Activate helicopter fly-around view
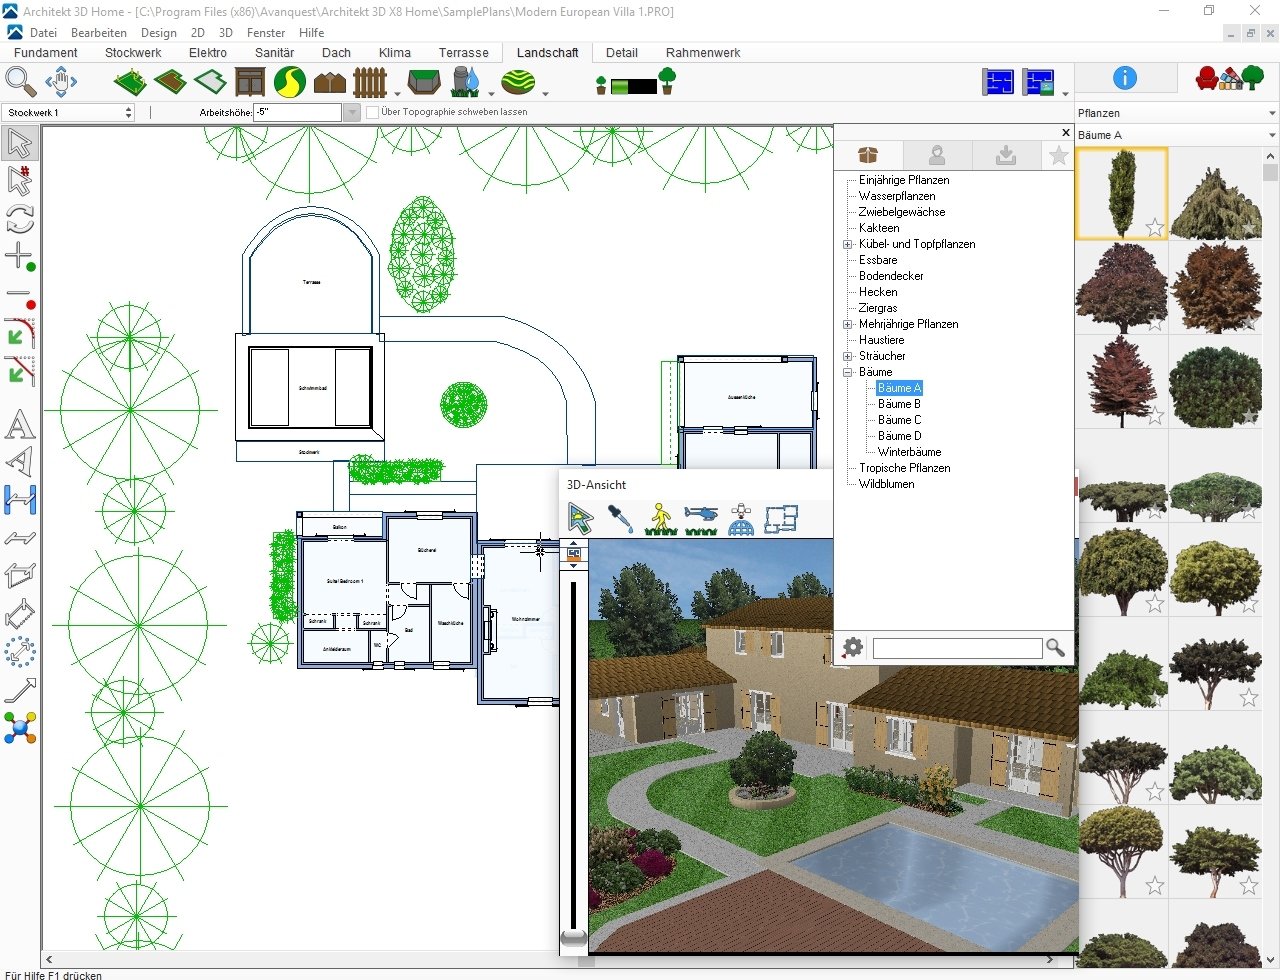The image size is (1280, 980). [701, 519]
